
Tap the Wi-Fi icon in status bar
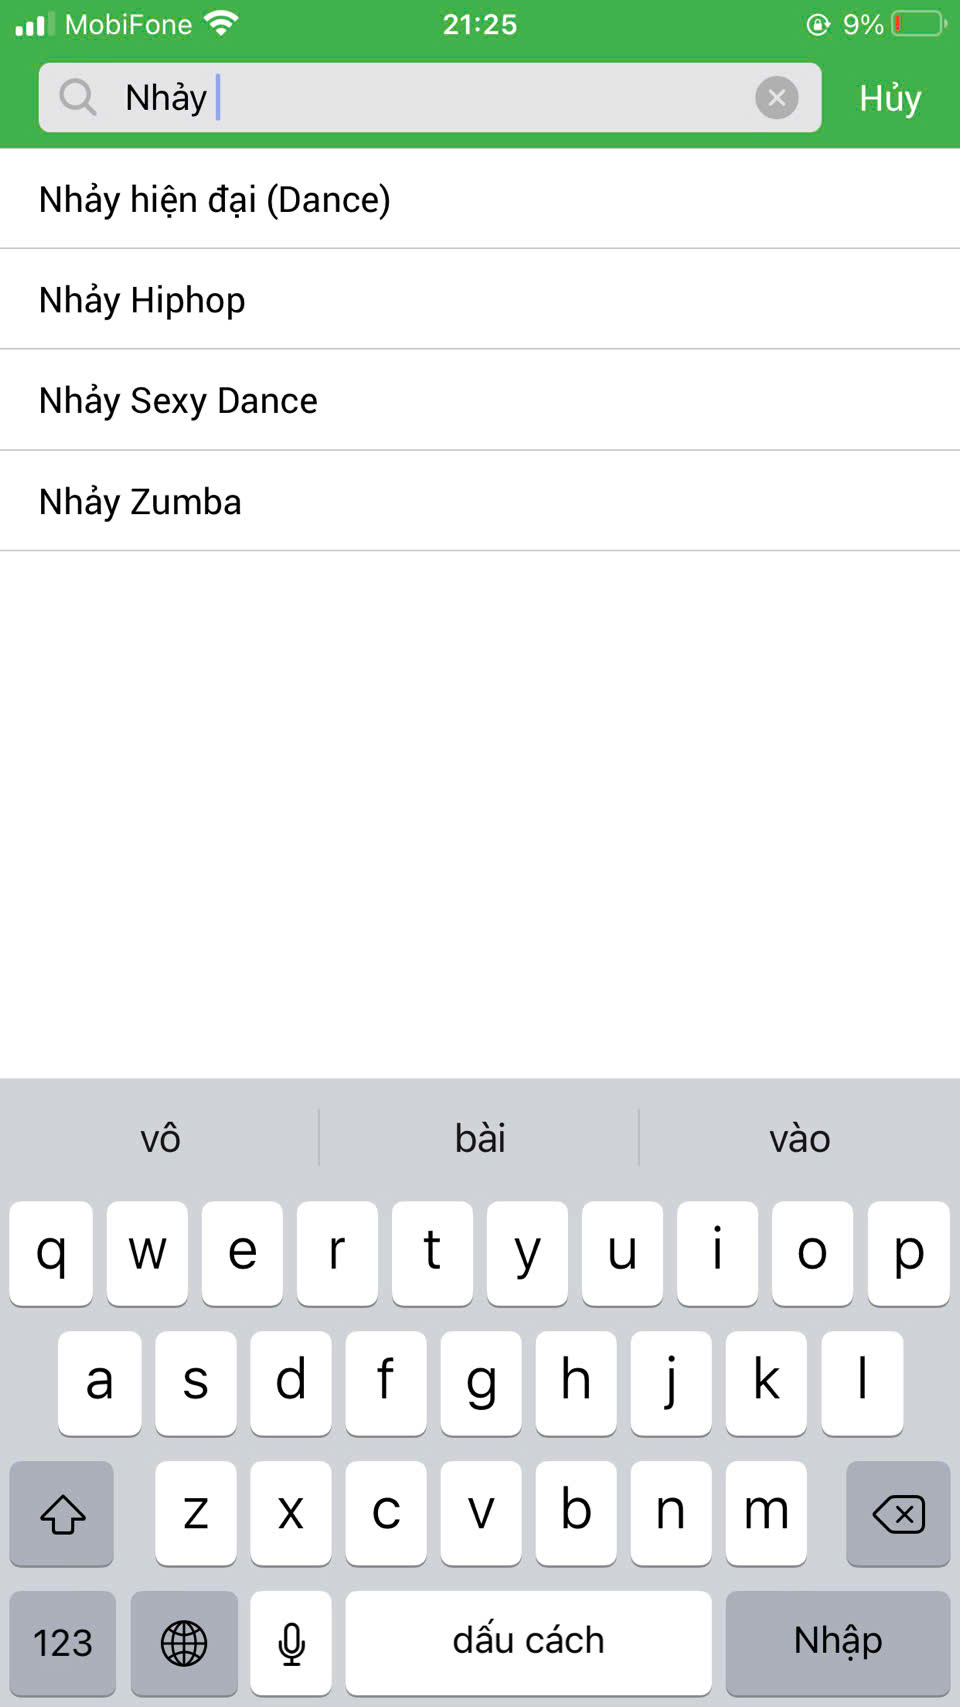221,23
